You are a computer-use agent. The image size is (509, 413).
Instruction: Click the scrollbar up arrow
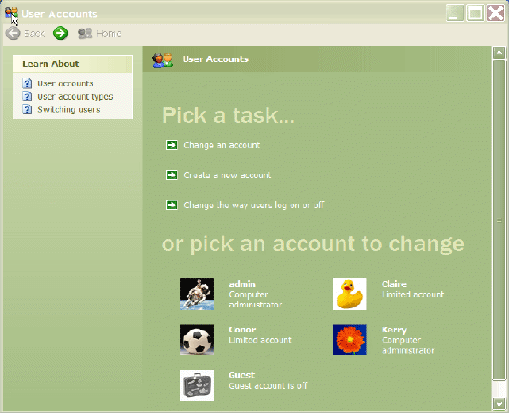click(x=499, y=53)
